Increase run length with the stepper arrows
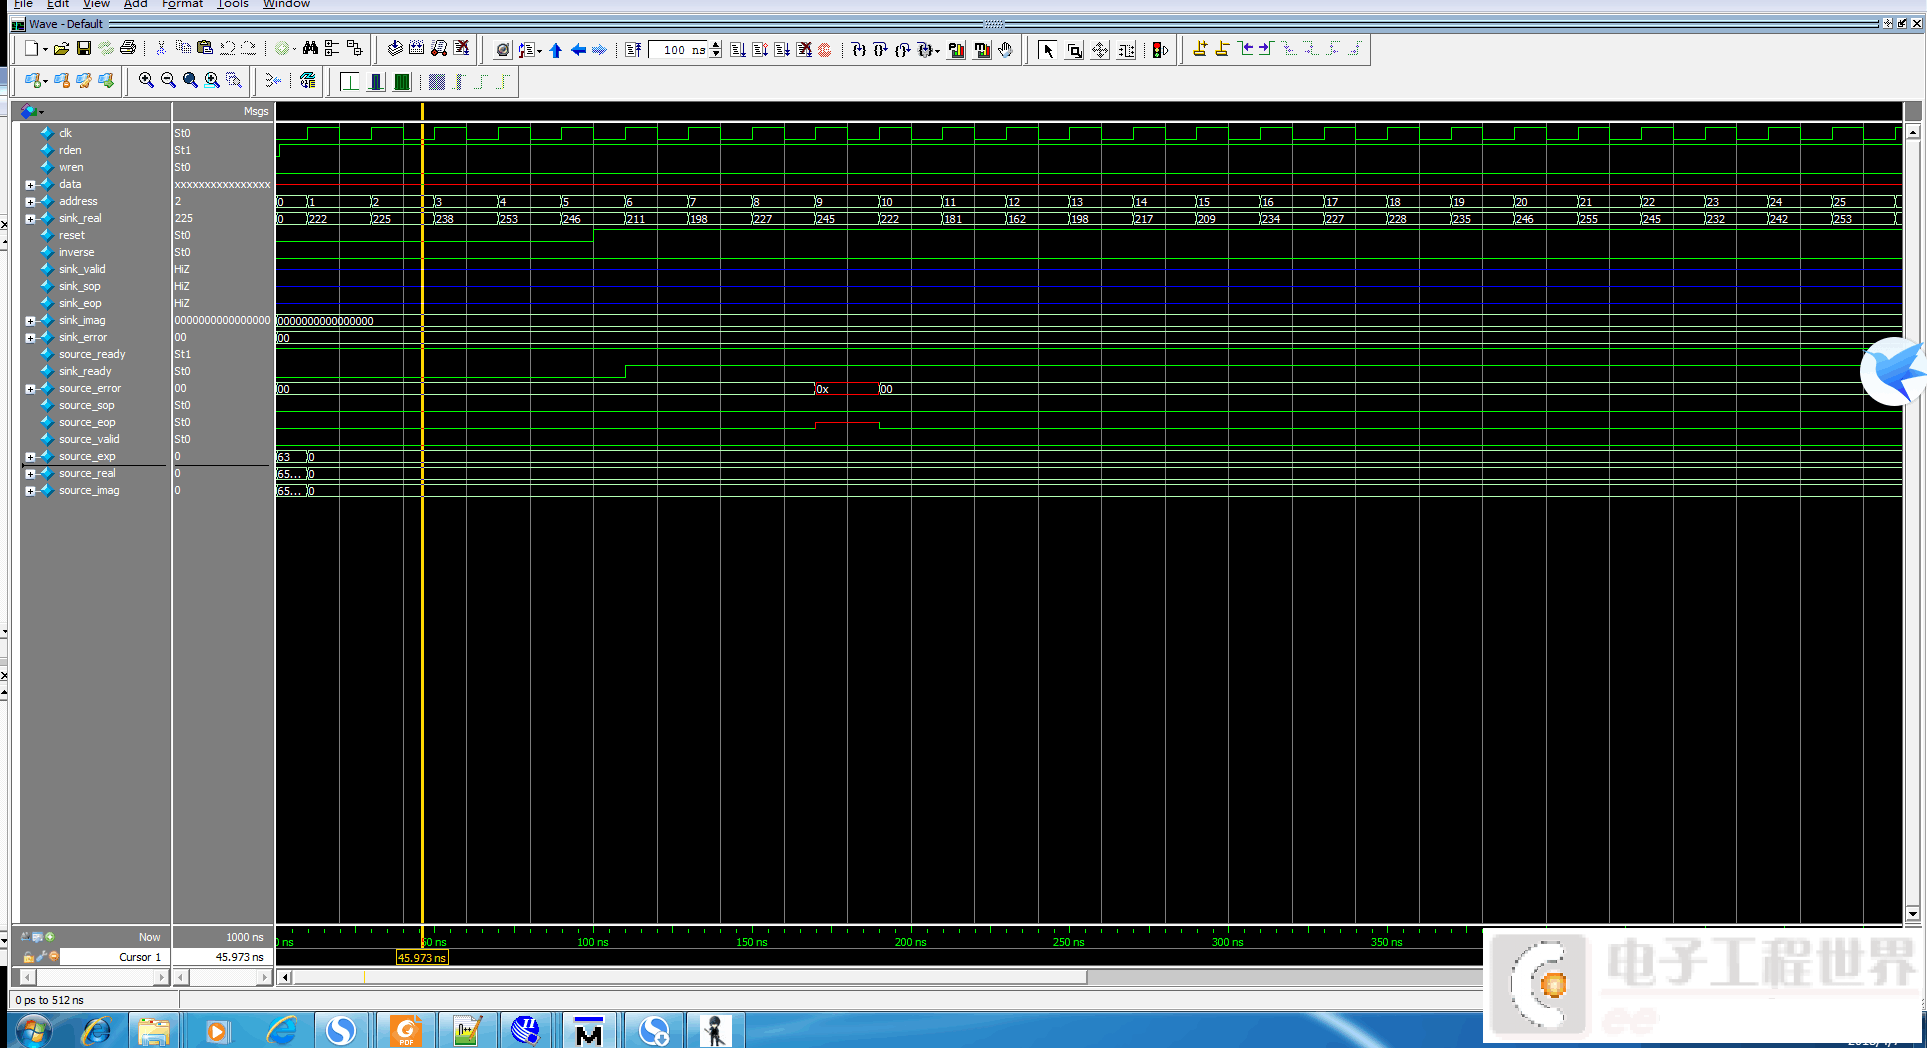Viewport: 1927px width, 1048px height. click(x=716, y=45)
